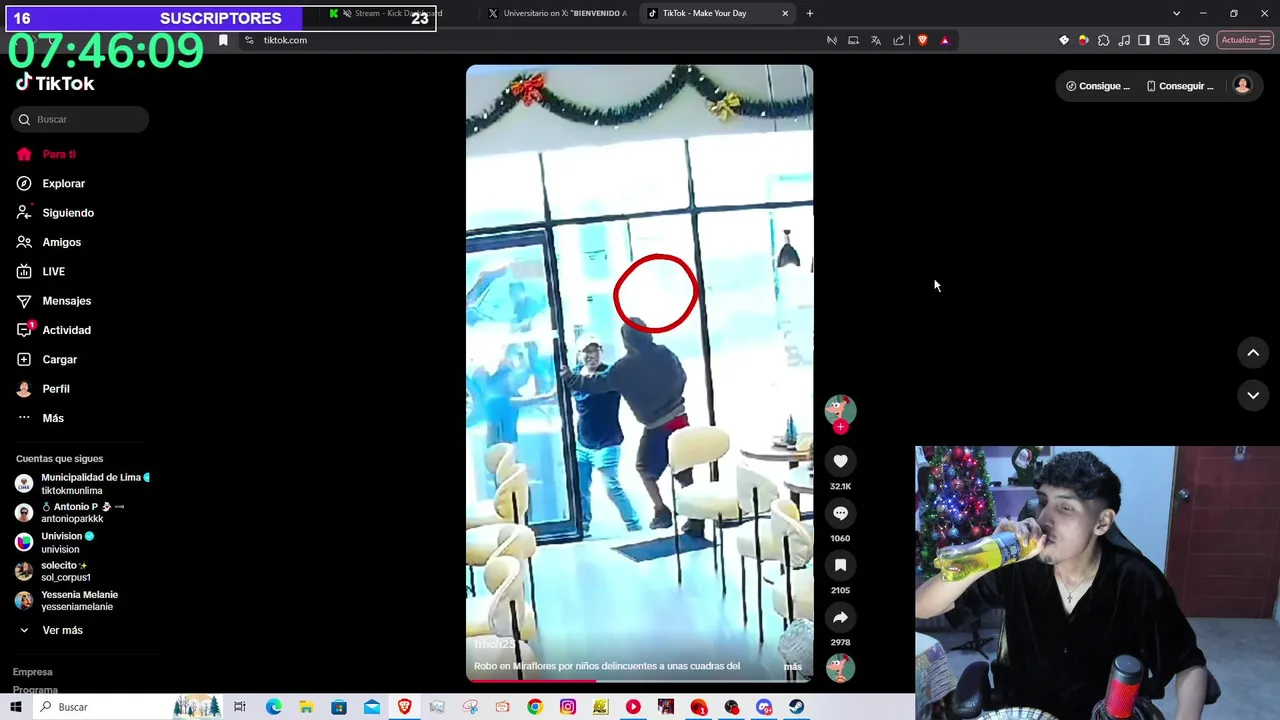Image resolution: width=1280 pixels, height=720 pixels.
Task: Open the Univision account
Action: pos(56,542)
